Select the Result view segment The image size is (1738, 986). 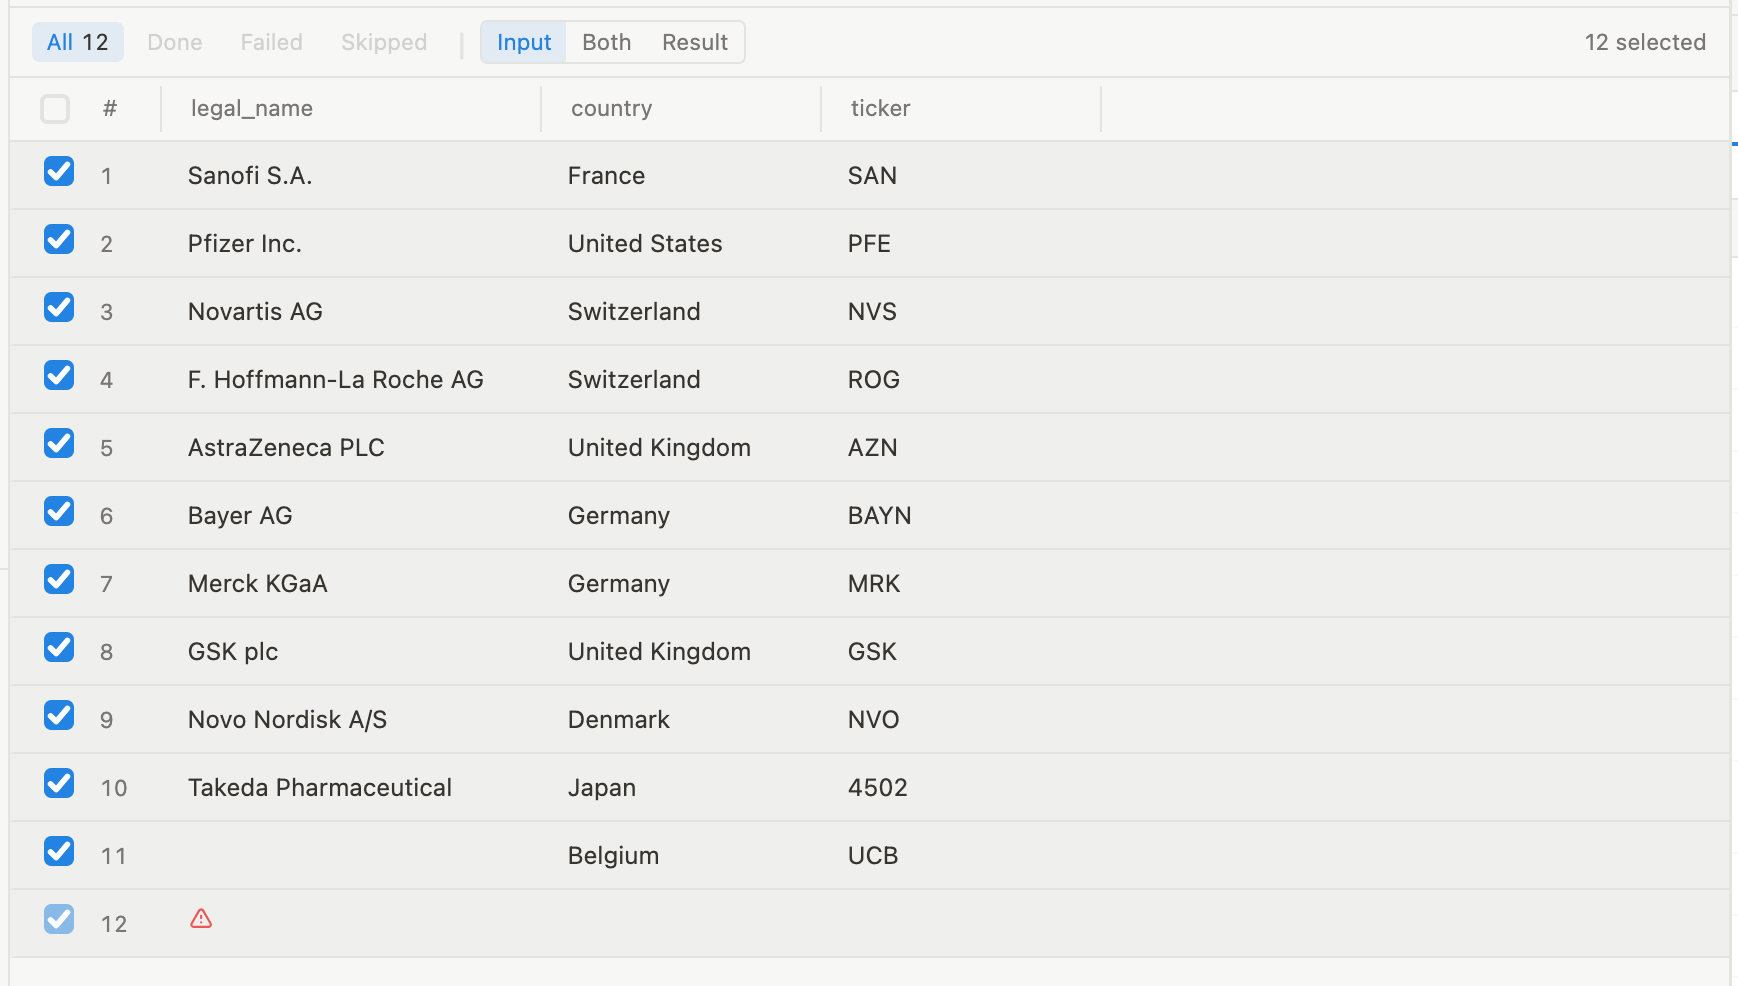695,42
